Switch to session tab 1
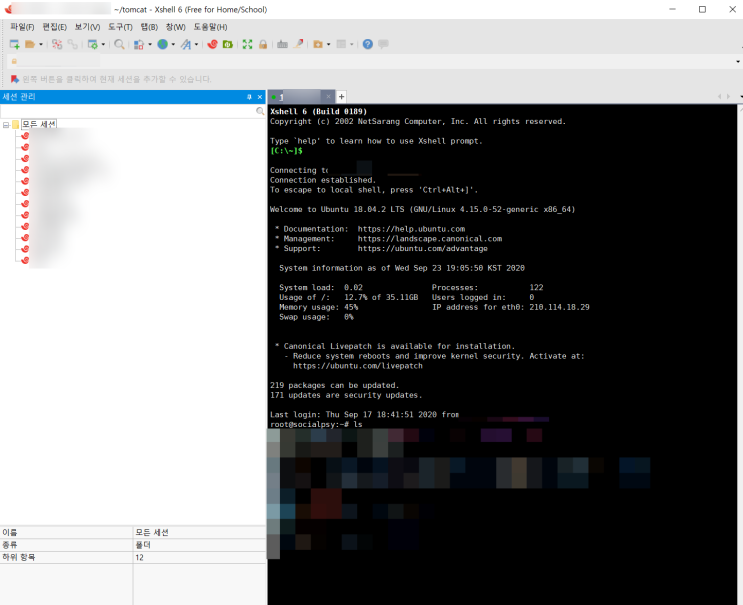The height and width of the screenshot is (605, 743). tap(297, 97)
